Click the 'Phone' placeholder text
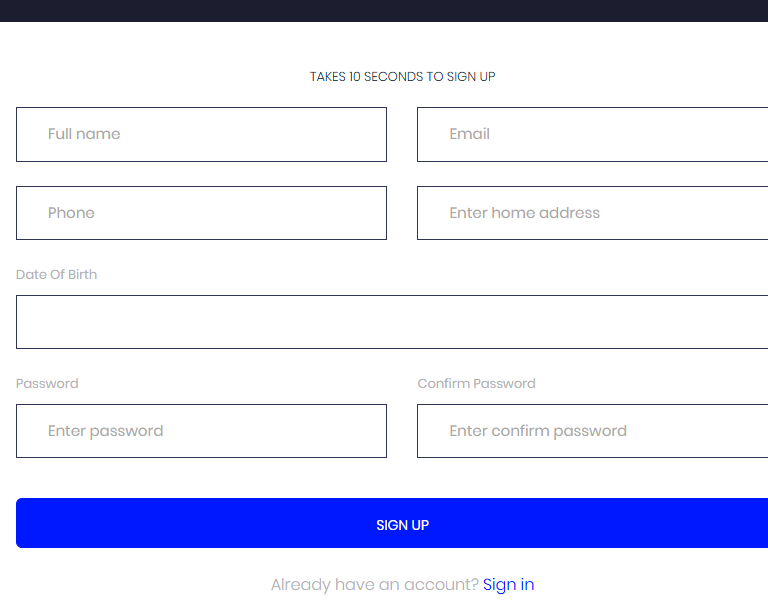Screen dimensions: 768x614 click(x=71, y=213)
